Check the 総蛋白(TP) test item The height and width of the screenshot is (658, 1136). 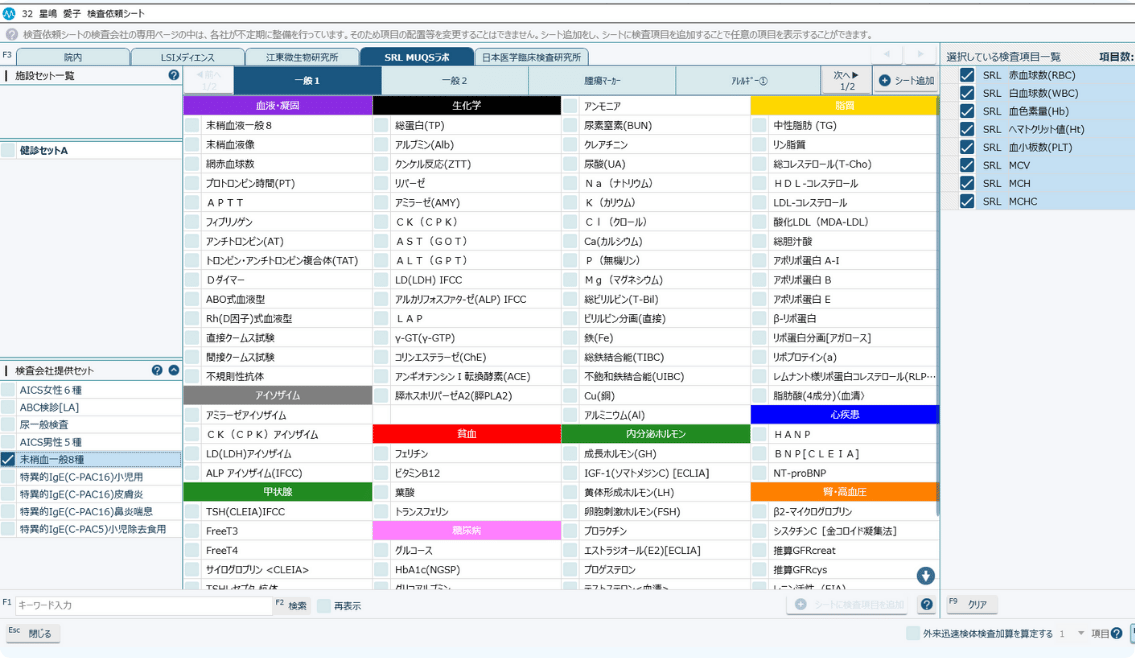click(x=381, y=125)
